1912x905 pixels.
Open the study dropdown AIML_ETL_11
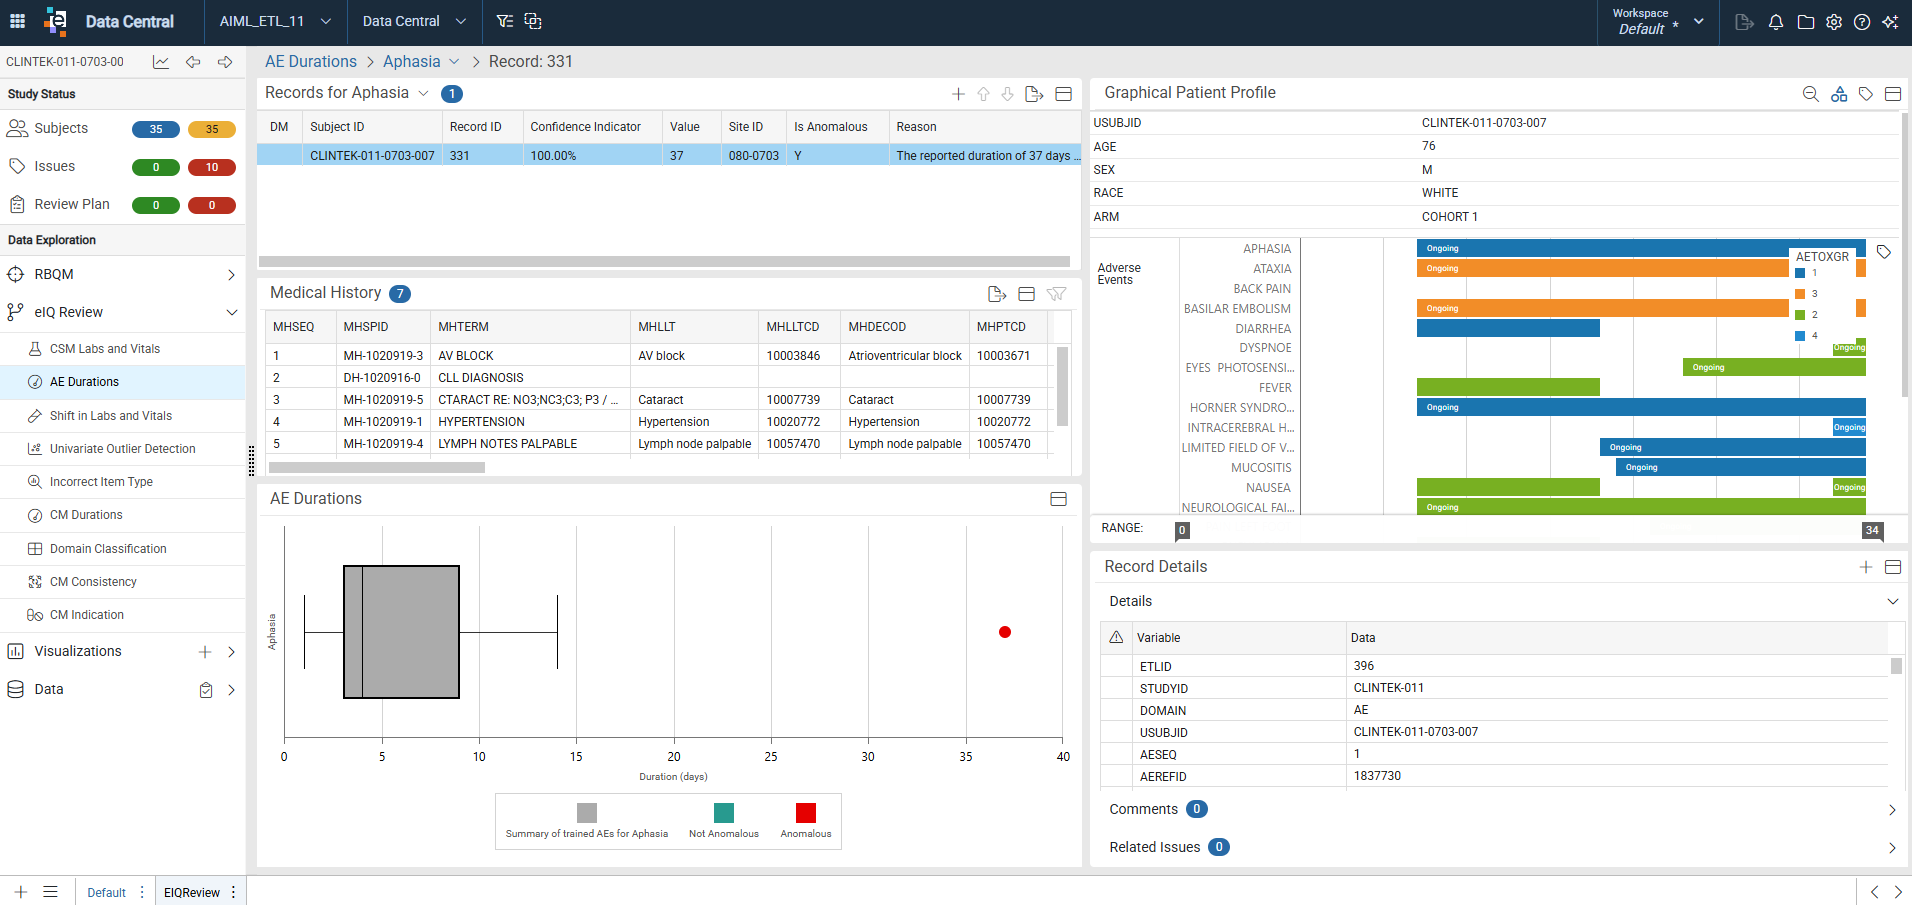[x=275, y=21]
